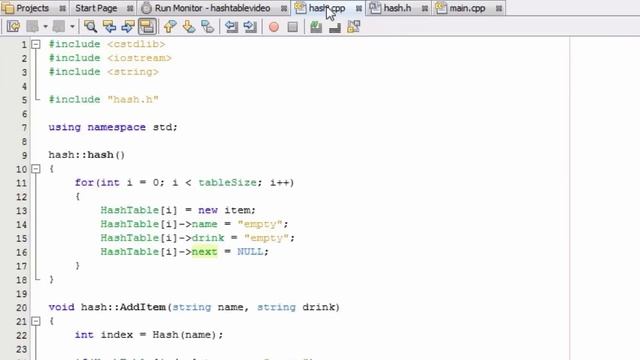Switch to the Start Page tab
Viewport: 640px width, 360px height.
coord(96,8)
